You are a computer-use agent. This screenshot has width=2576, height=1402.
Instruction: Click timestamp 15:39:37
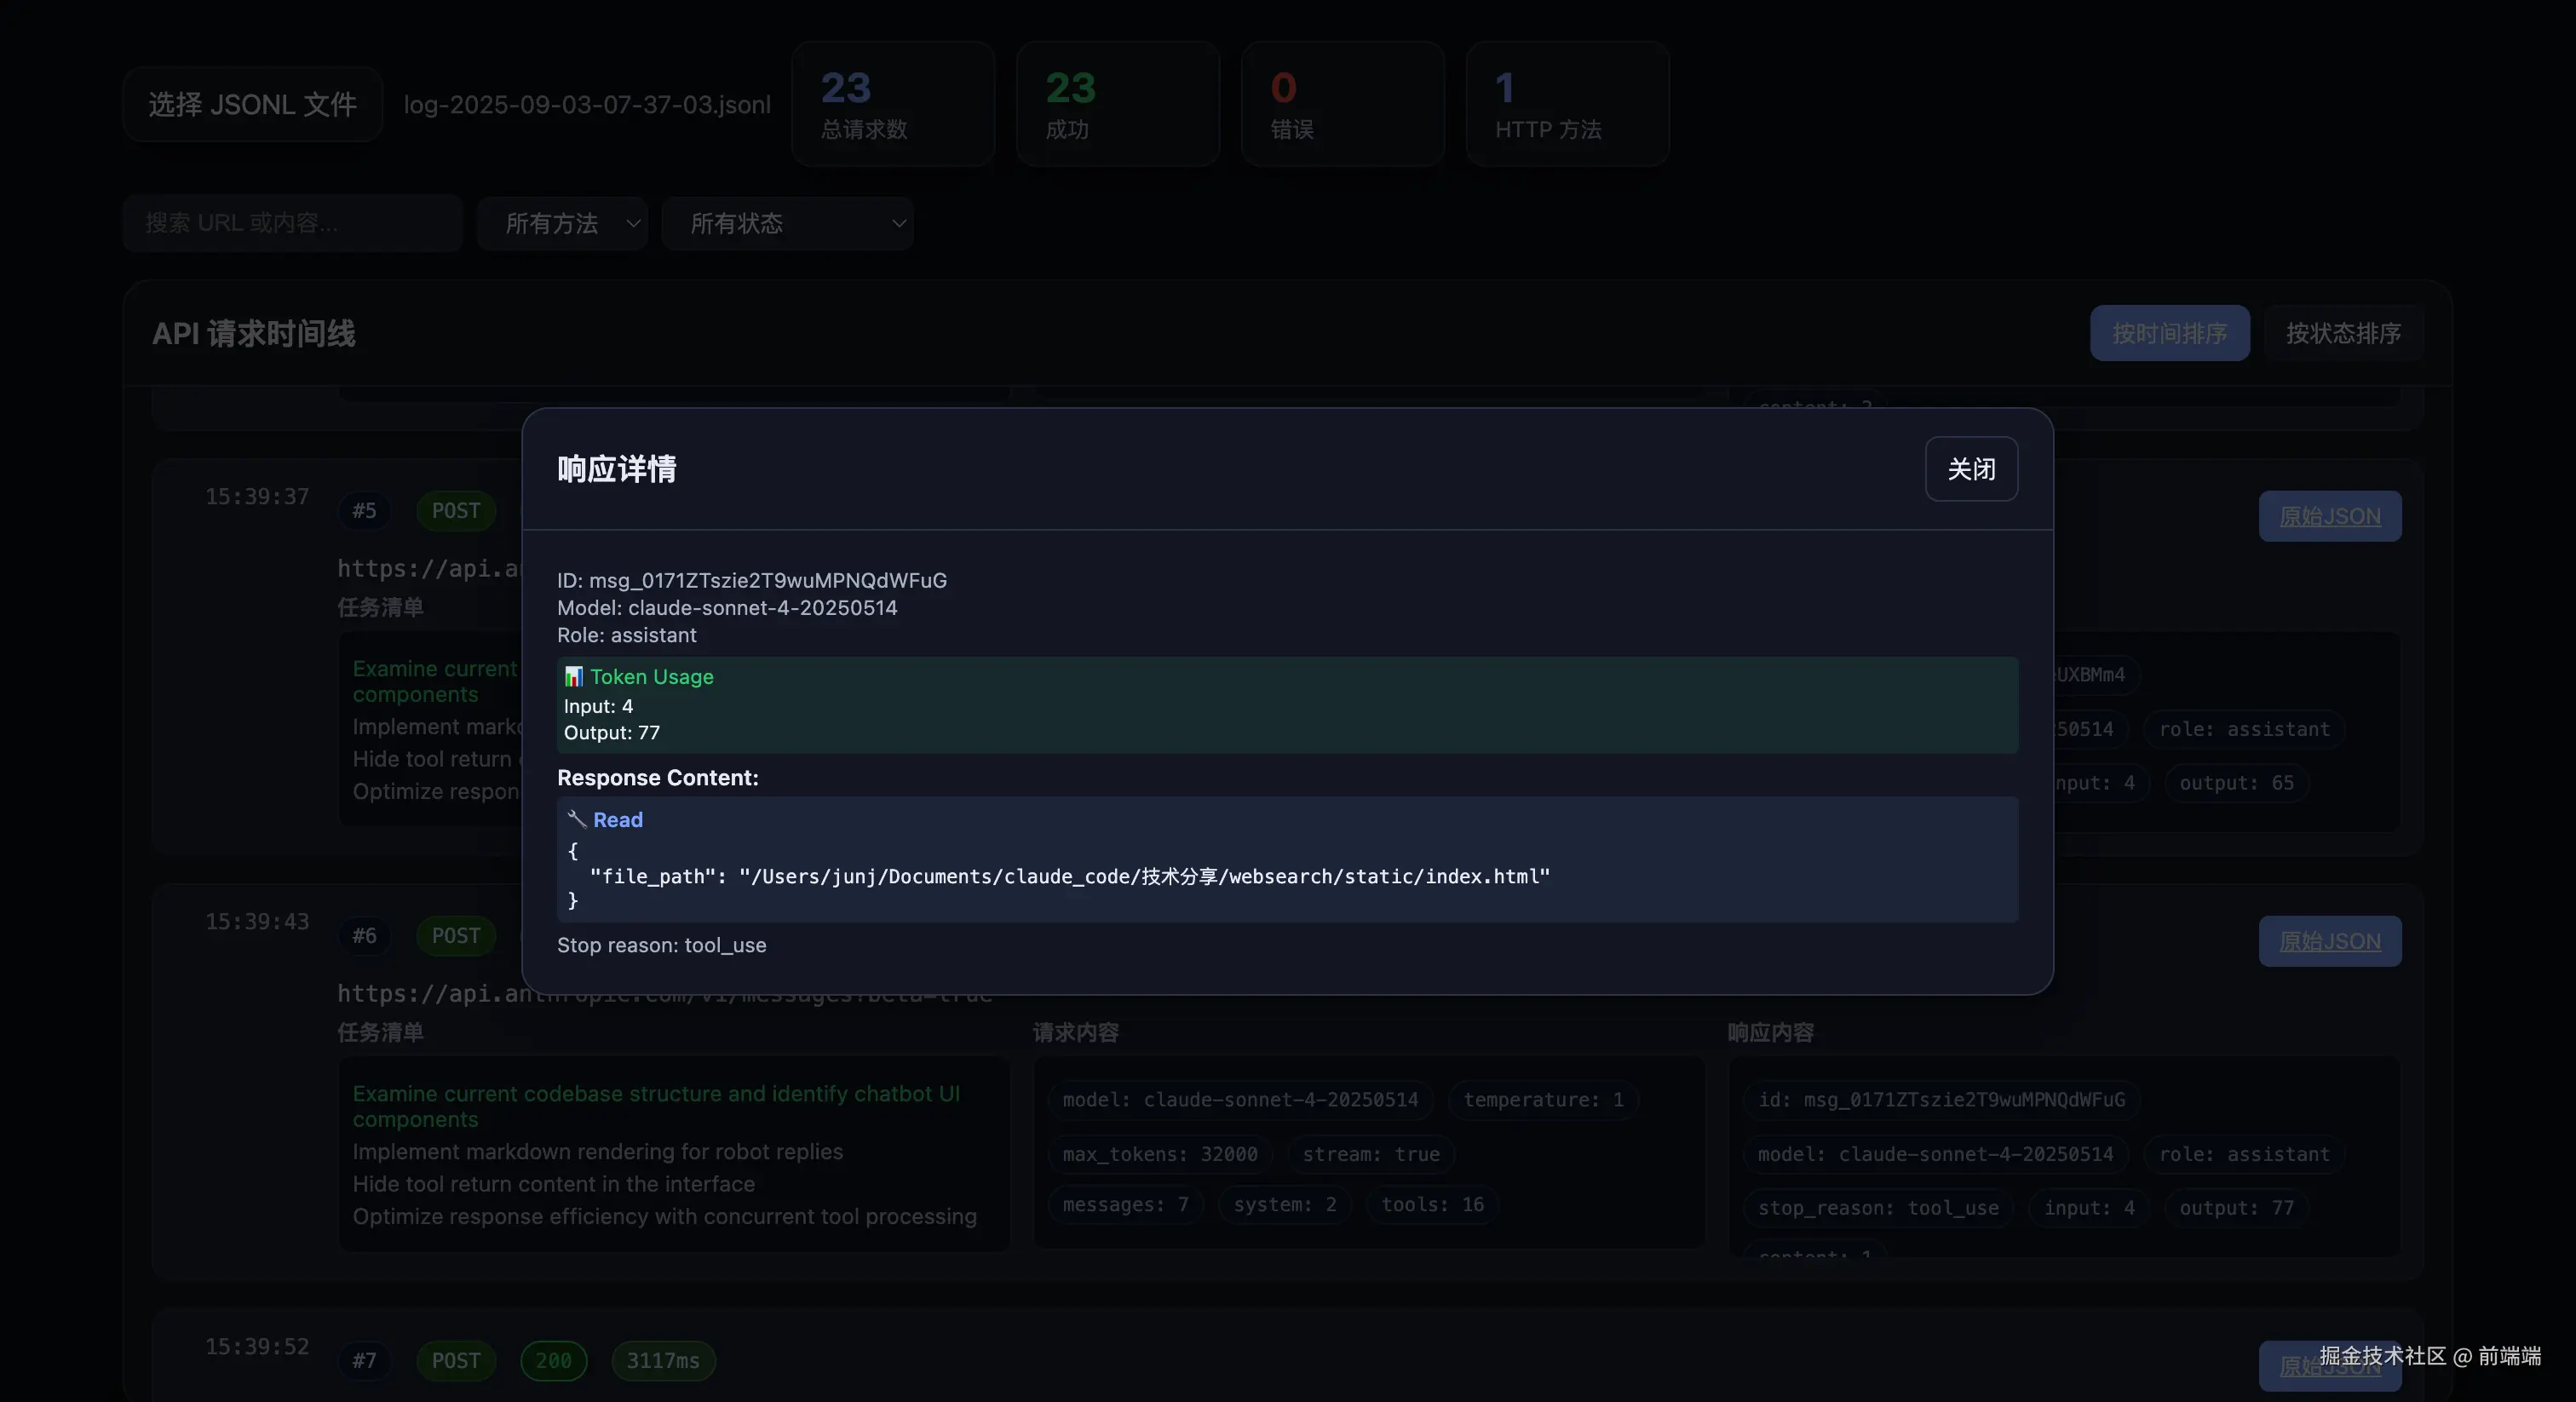[x=257, y=497]
